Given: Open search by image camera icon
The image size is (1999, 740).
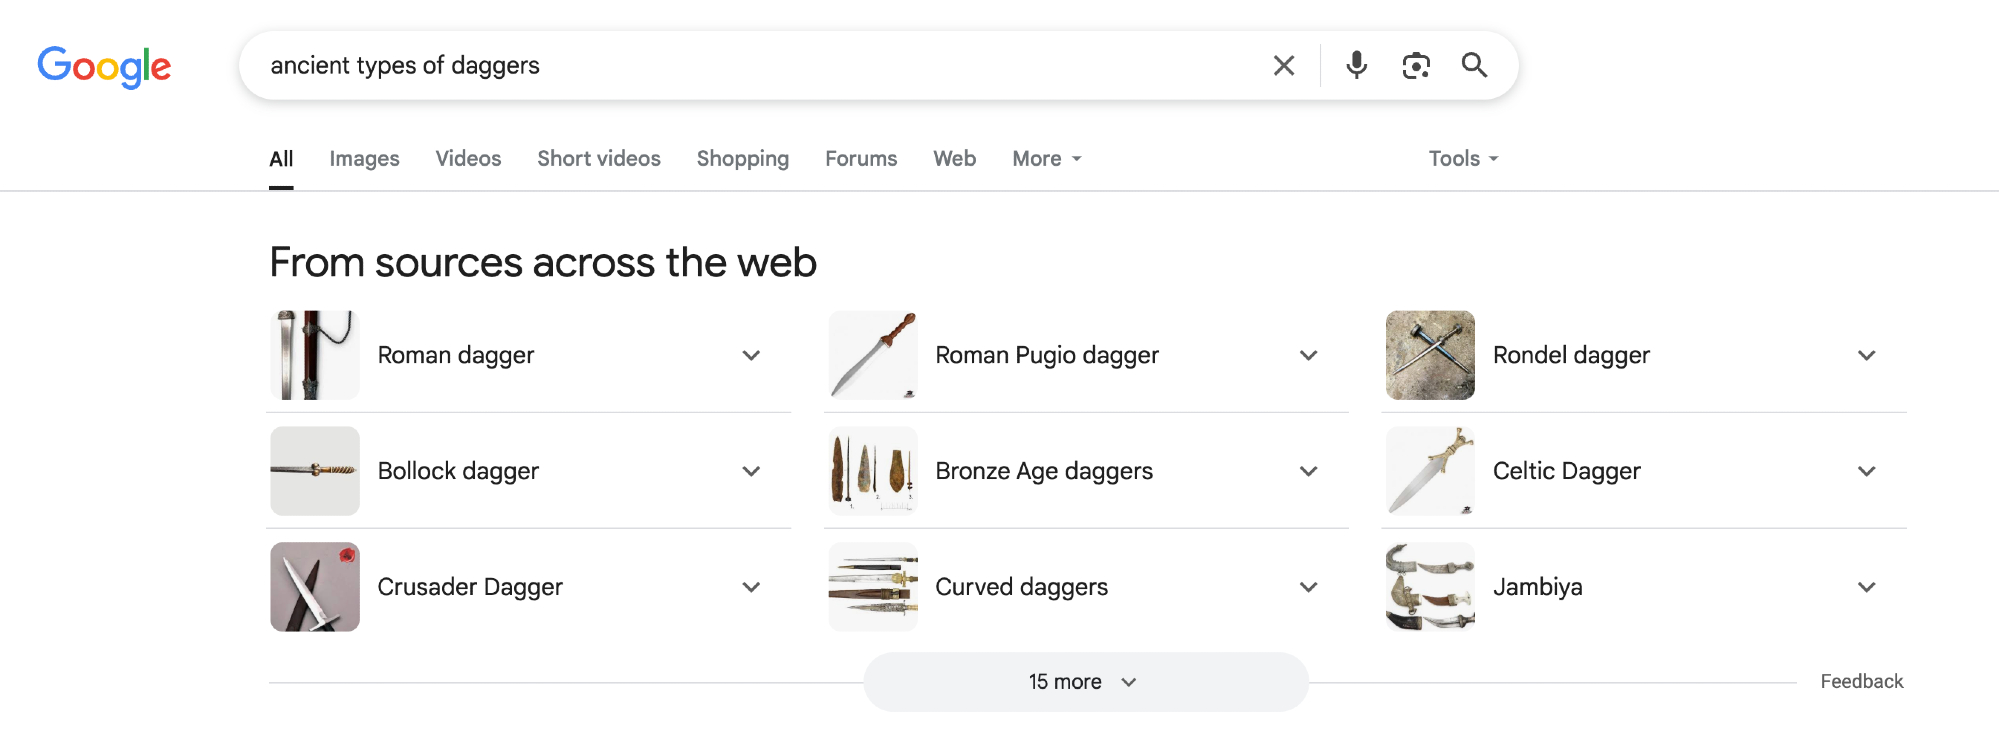Looking at the screenshot, I should (x=1416, y=66).
